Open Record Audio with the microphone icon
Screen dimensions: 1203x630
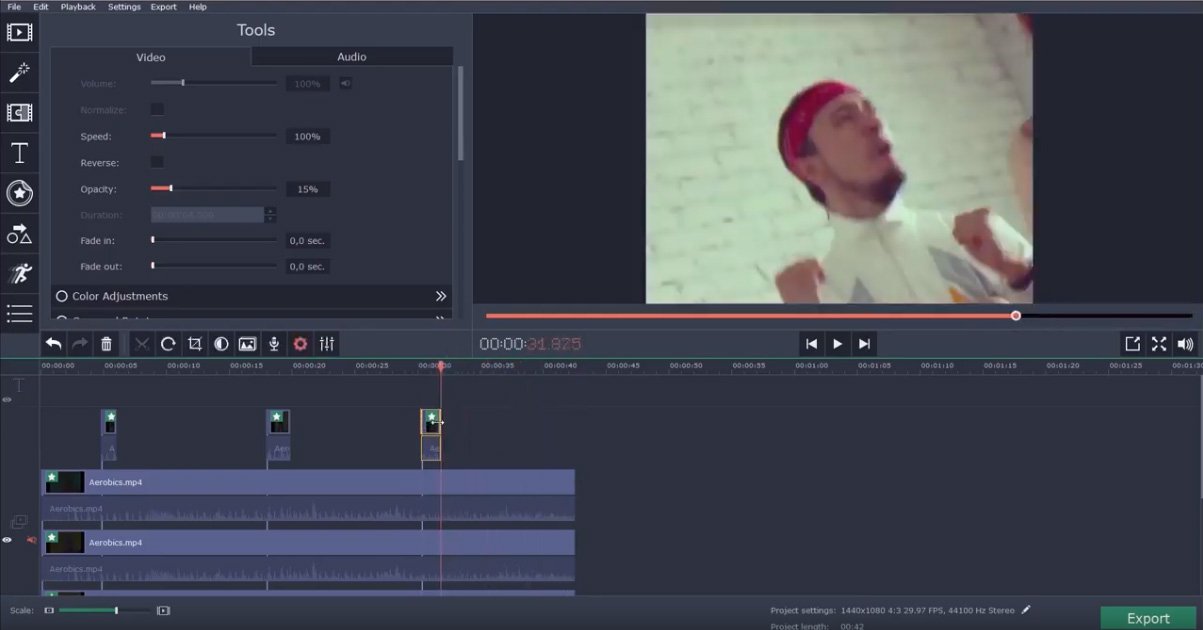pyautogui.click(x=273, y=343)
